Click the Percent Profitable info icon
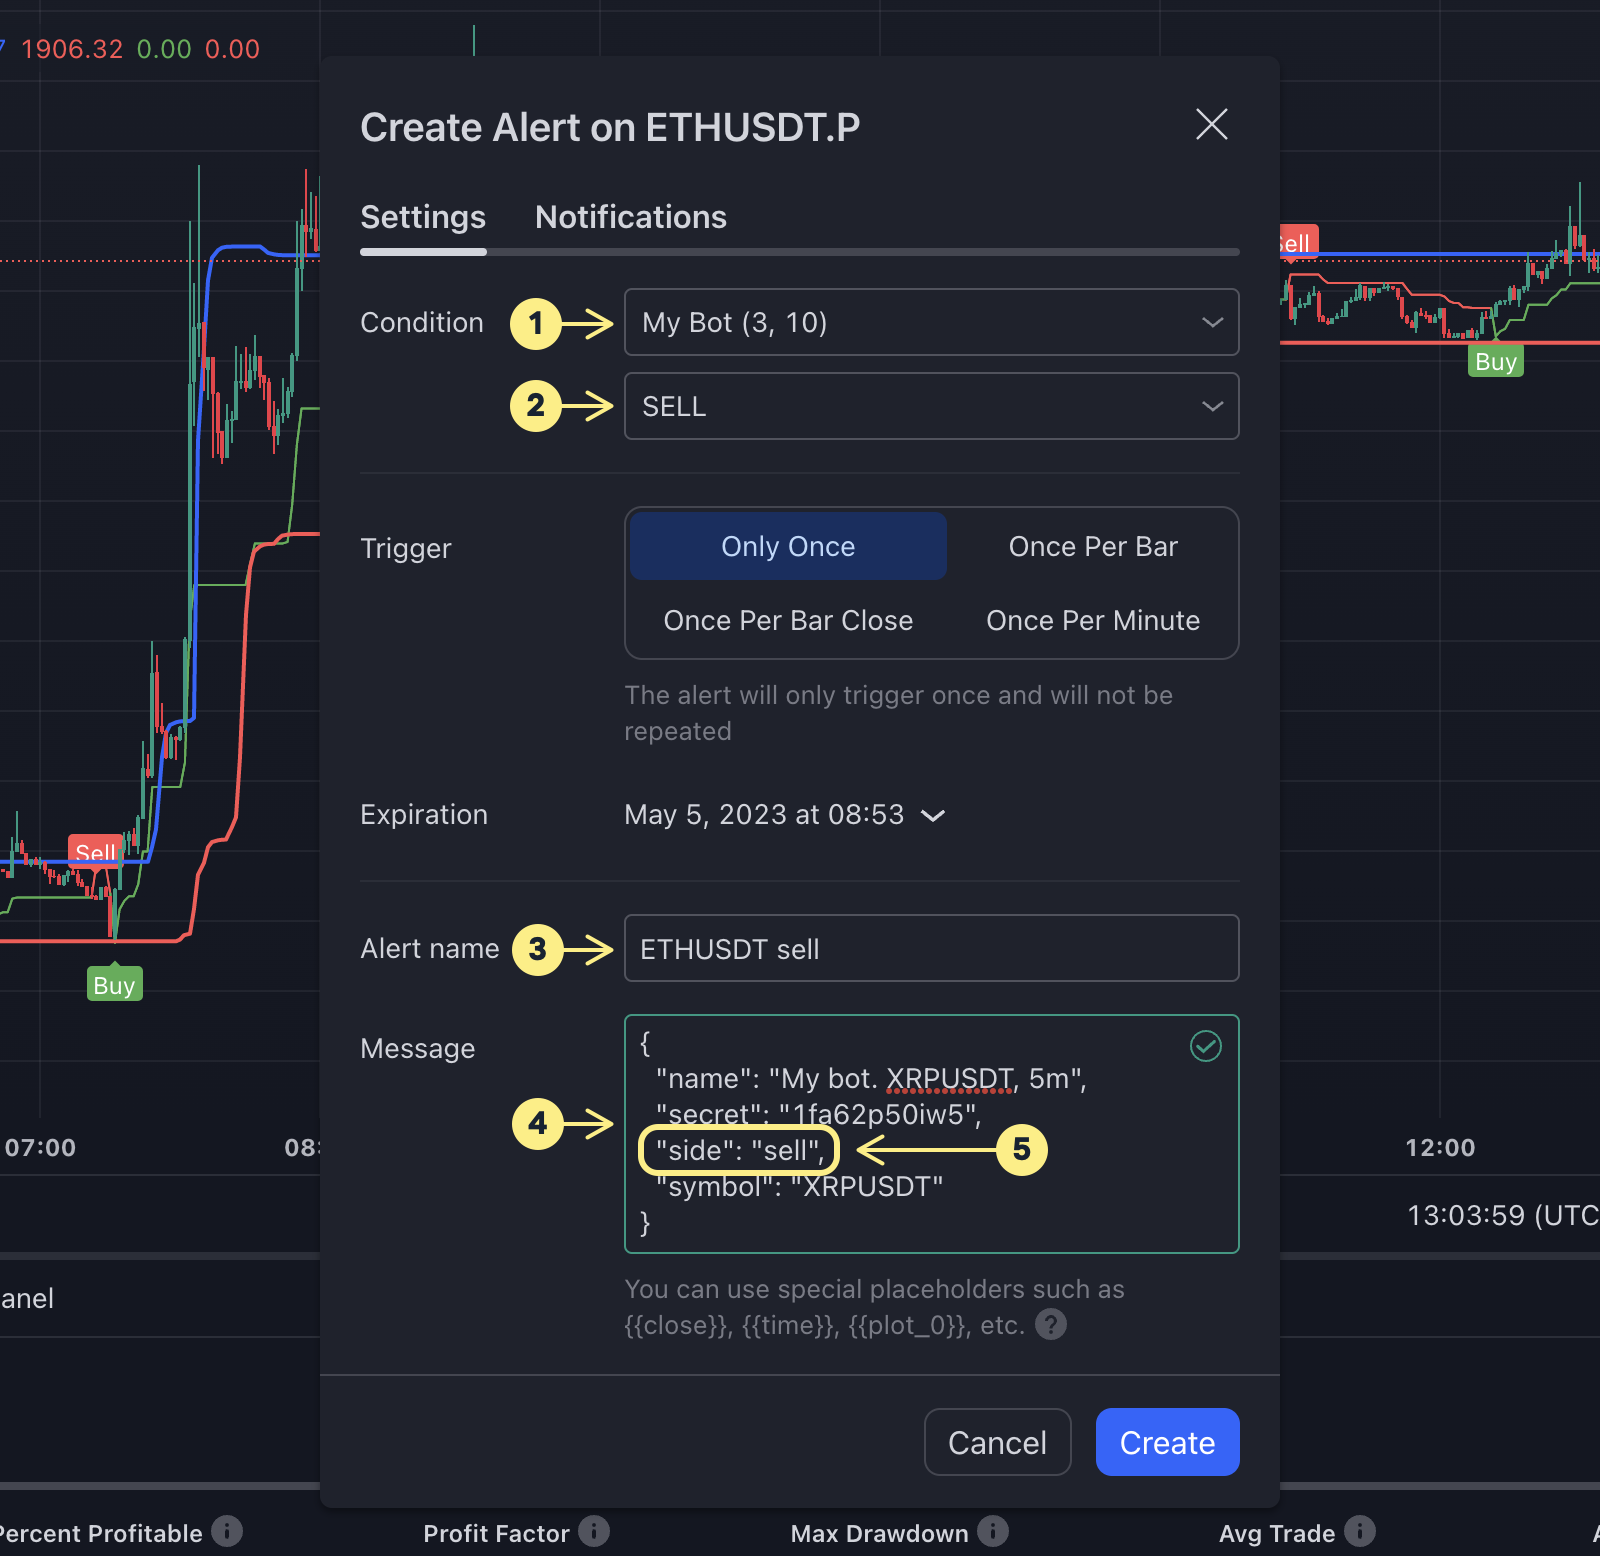Viewport: 1600px width, 1556px height. point(227,1531)
